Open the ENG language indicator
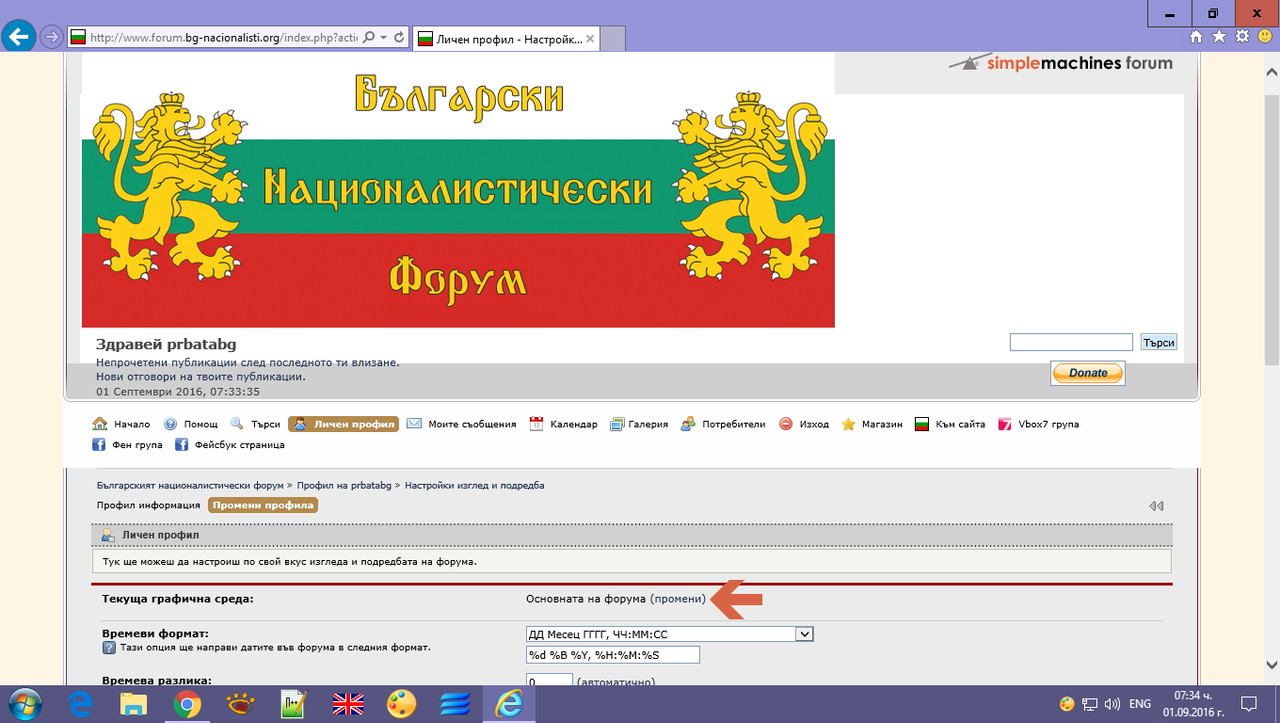 coord(1140,704)
